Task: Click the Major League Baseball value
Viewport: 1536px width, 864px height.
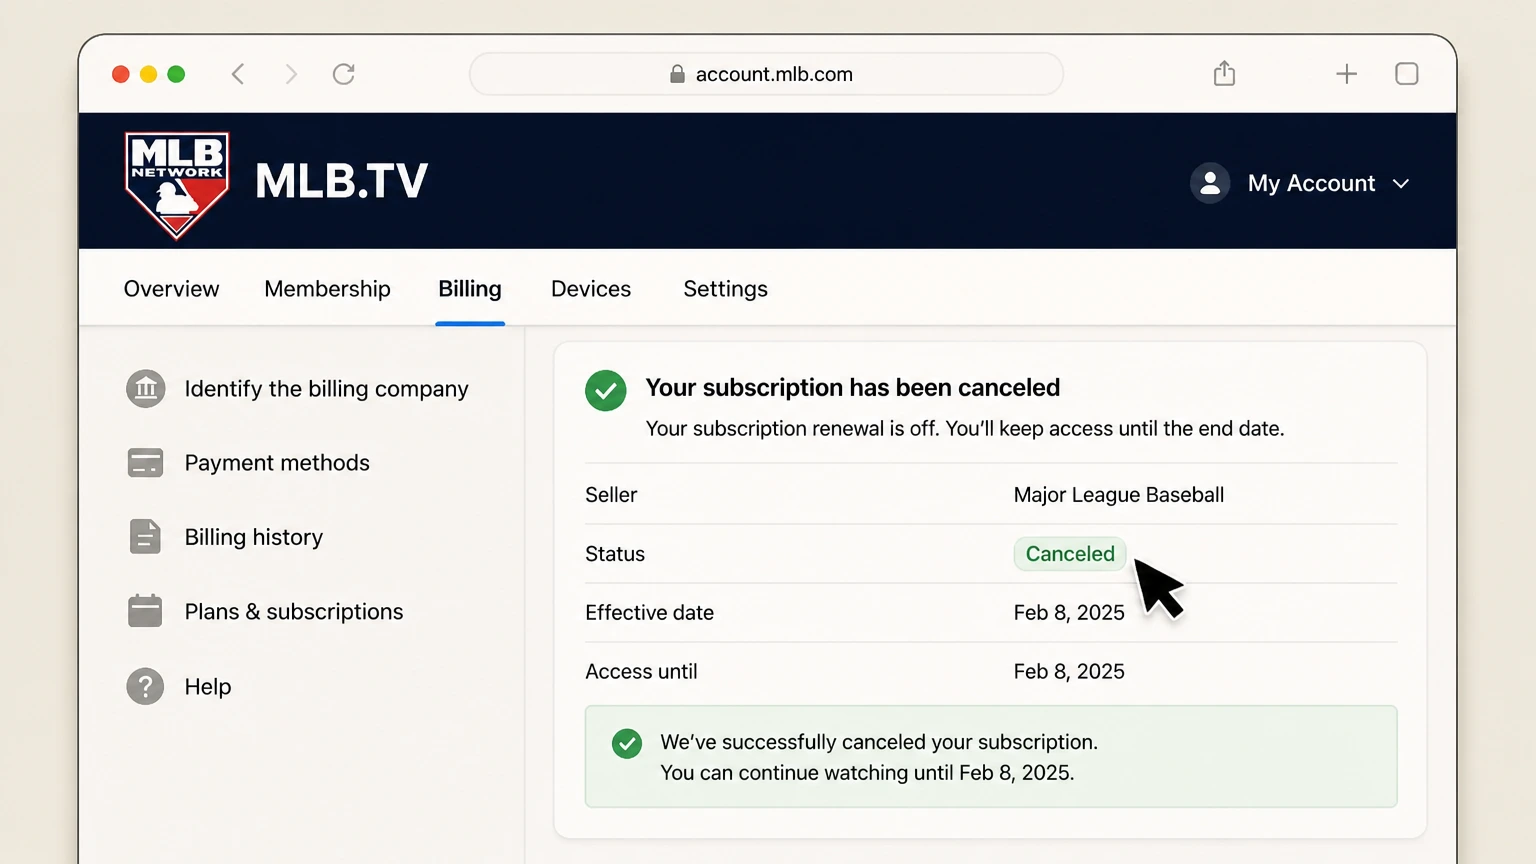Action: (1119, 495)
